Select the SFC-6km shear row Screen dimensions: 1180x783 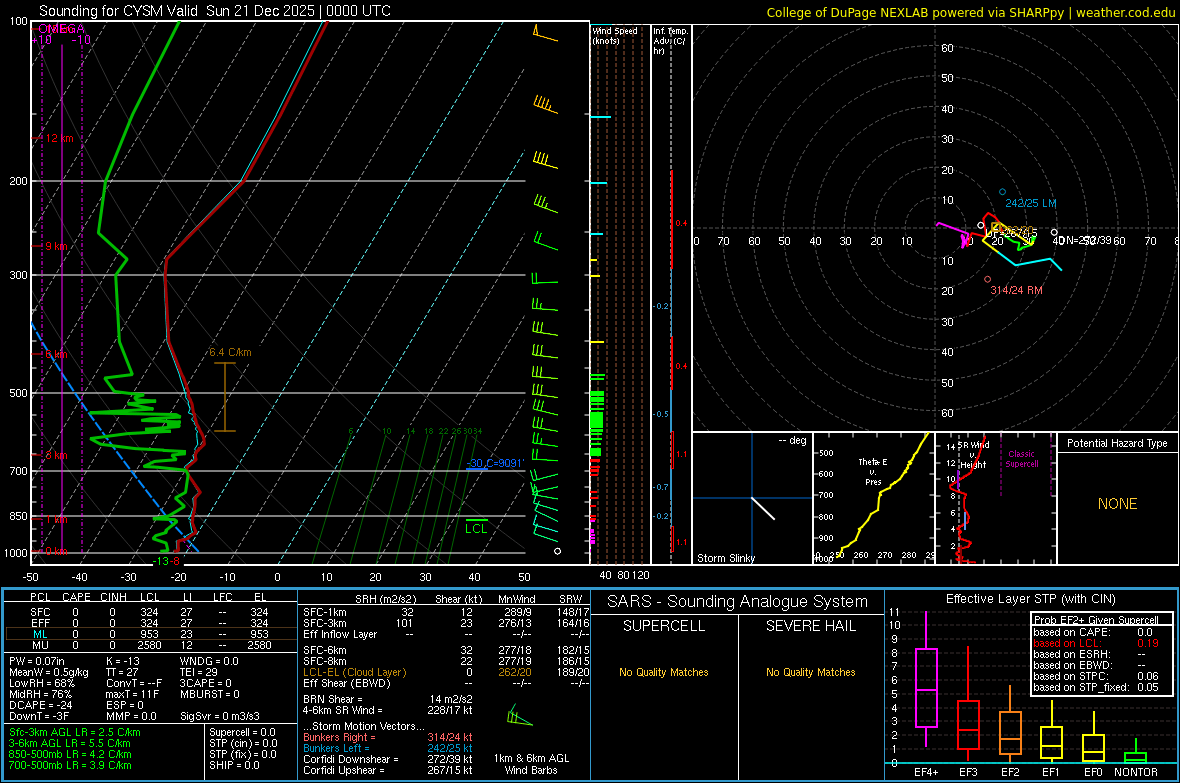pos(446,650)
